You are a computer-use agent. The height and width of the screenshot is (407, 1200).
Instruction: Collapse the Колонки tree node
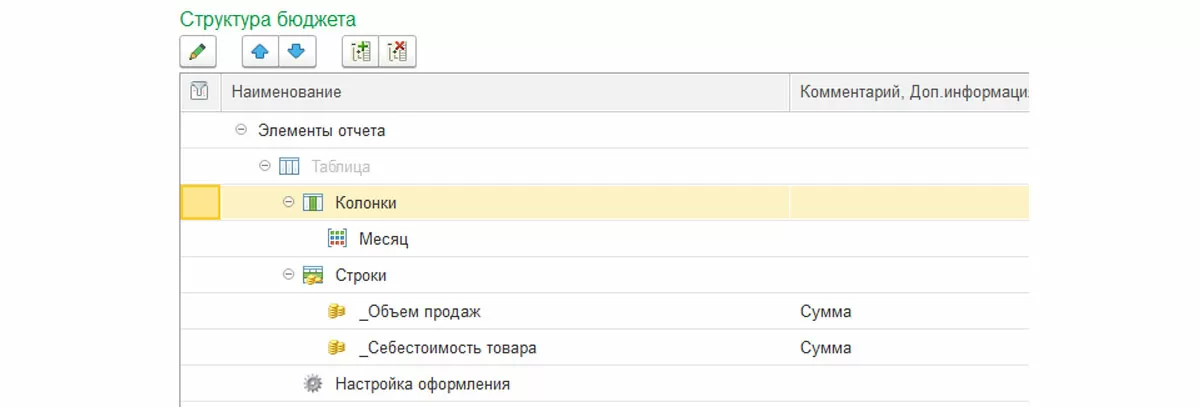[289, 203]
